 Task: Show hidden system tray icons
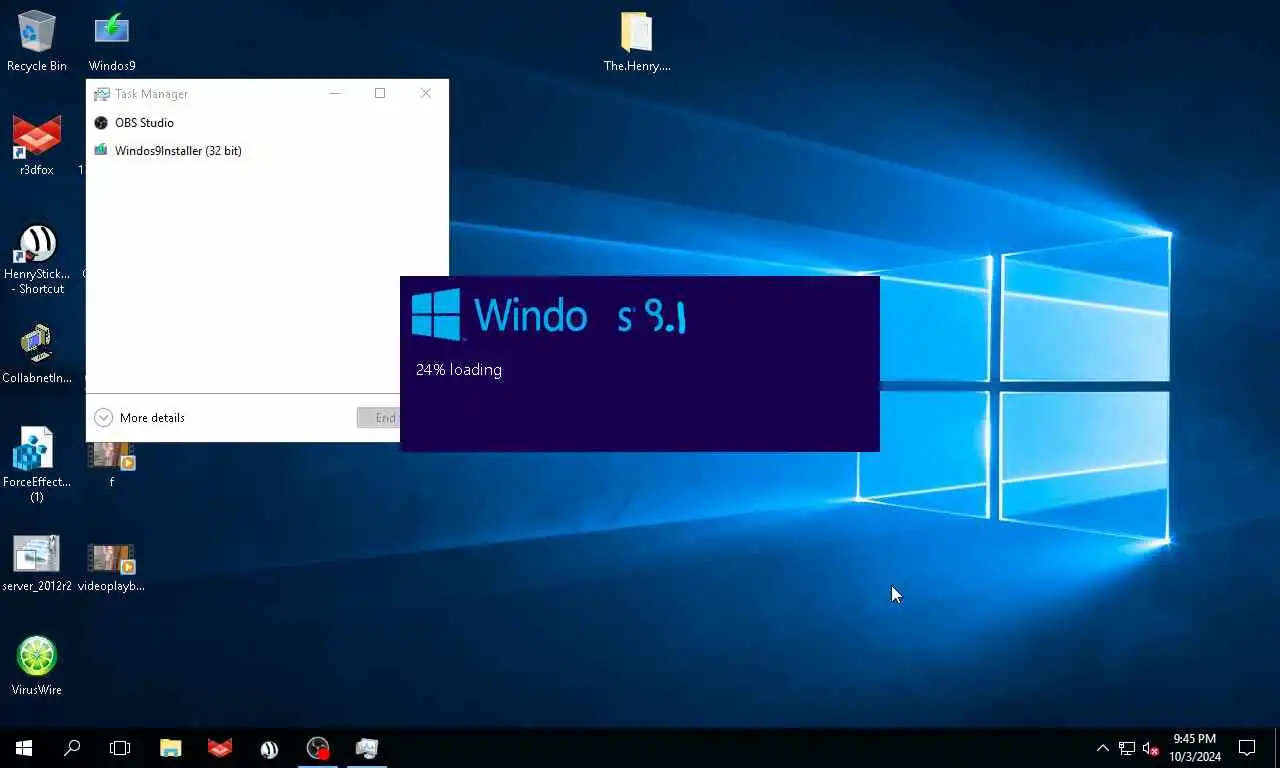(1103, 748)
